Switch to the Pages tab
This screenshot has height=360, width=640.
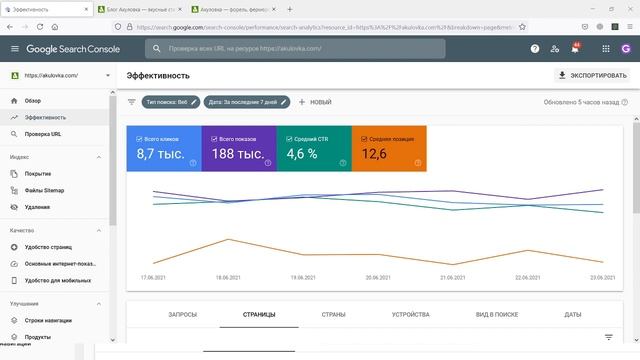[x=259, y=315]
